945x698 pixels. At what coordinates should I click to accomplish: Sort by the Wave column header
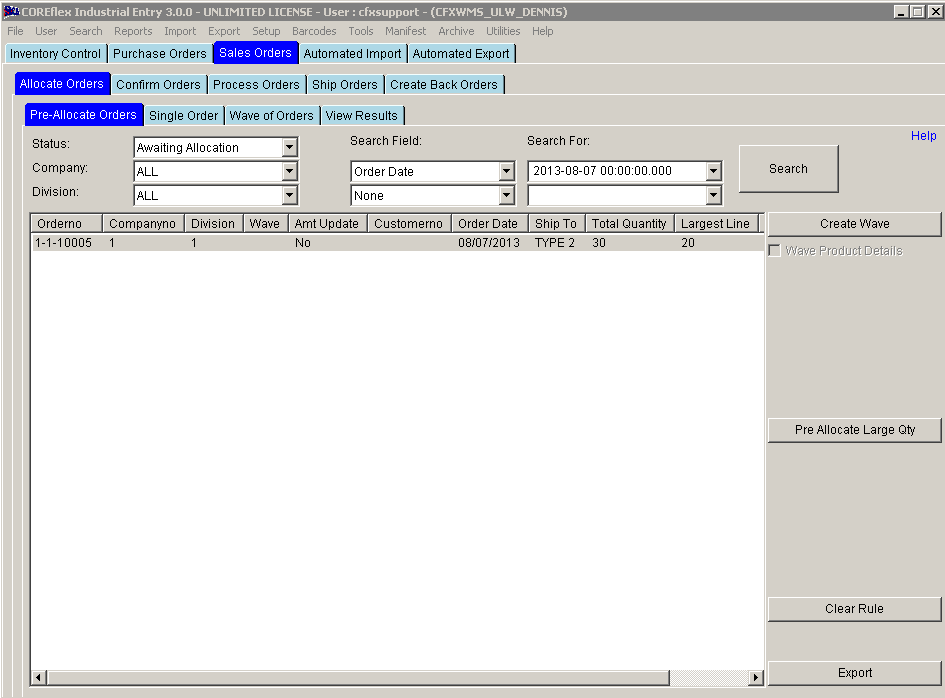pyautogui.click(x=265, y=224)
